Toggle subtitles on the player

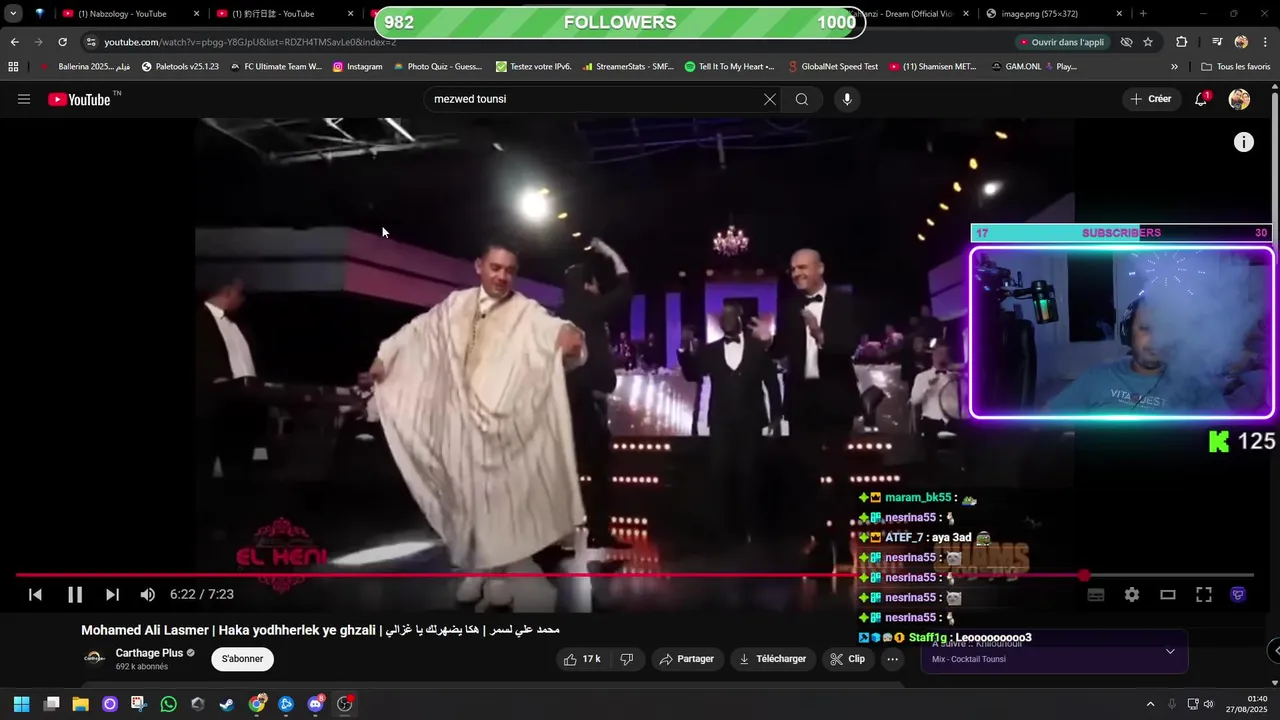(1096, 594)
